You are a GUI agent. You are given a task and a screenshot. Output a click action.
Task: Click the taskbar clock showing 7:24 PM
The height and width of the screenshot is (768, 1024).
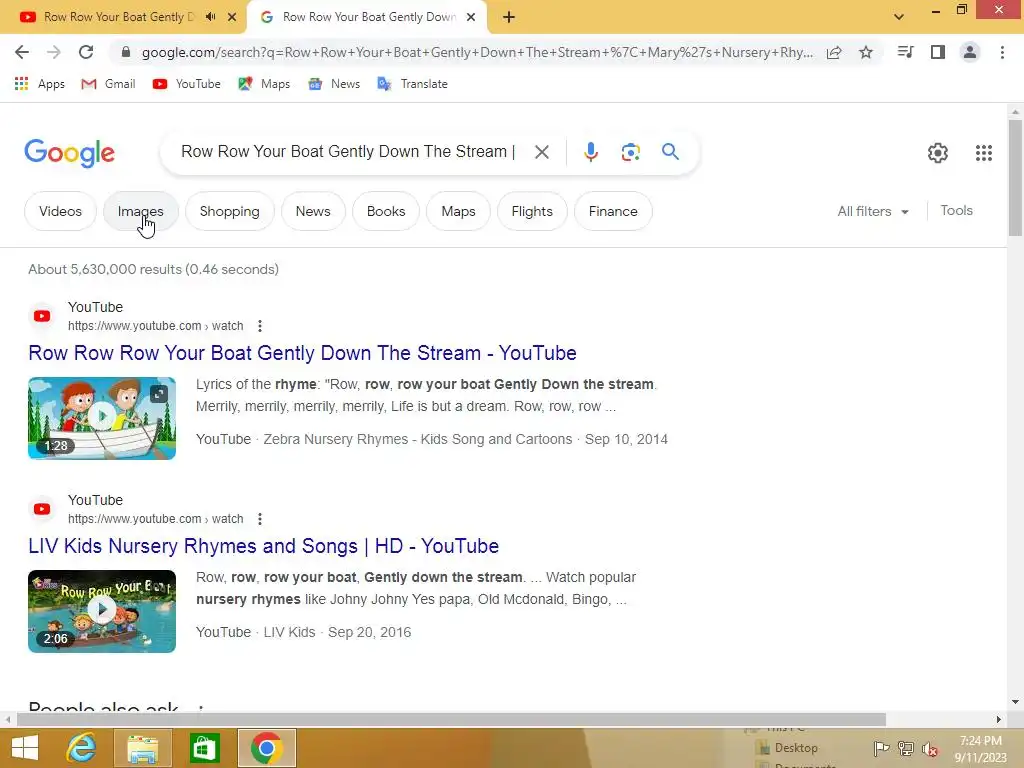pos(980,748)
